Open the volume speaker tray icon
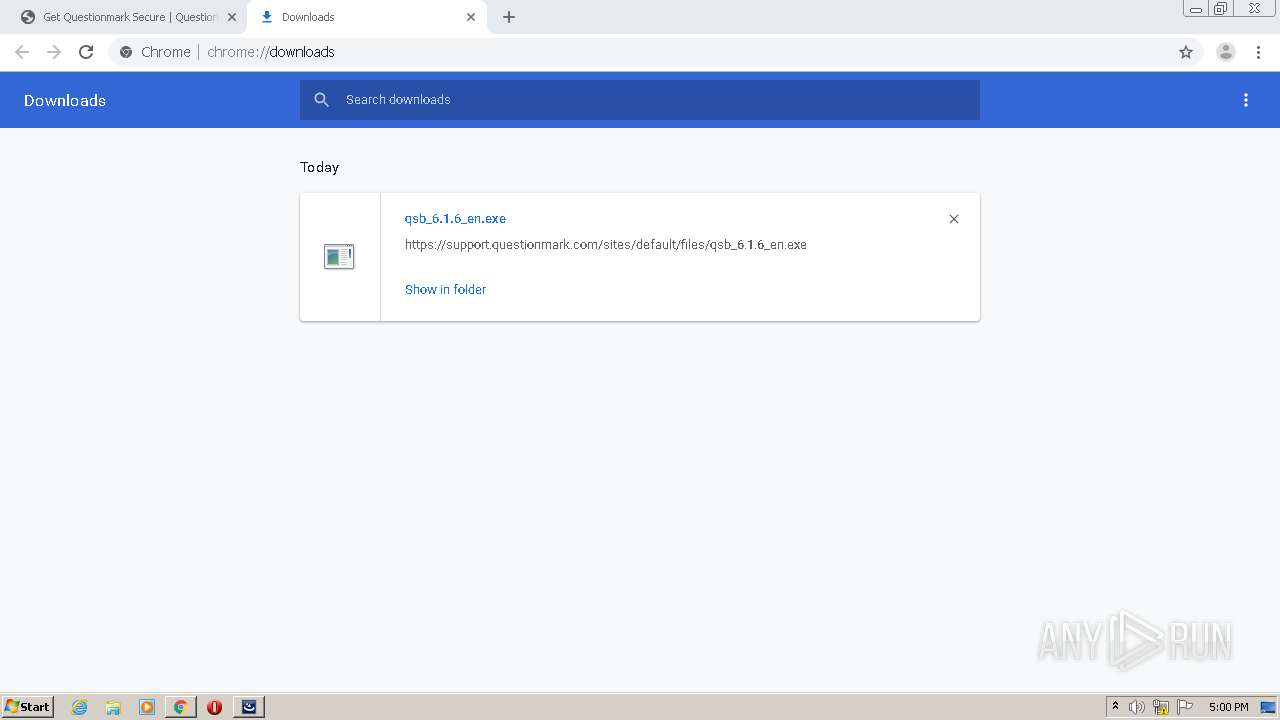The image size is (1280, 720). 1137,707
